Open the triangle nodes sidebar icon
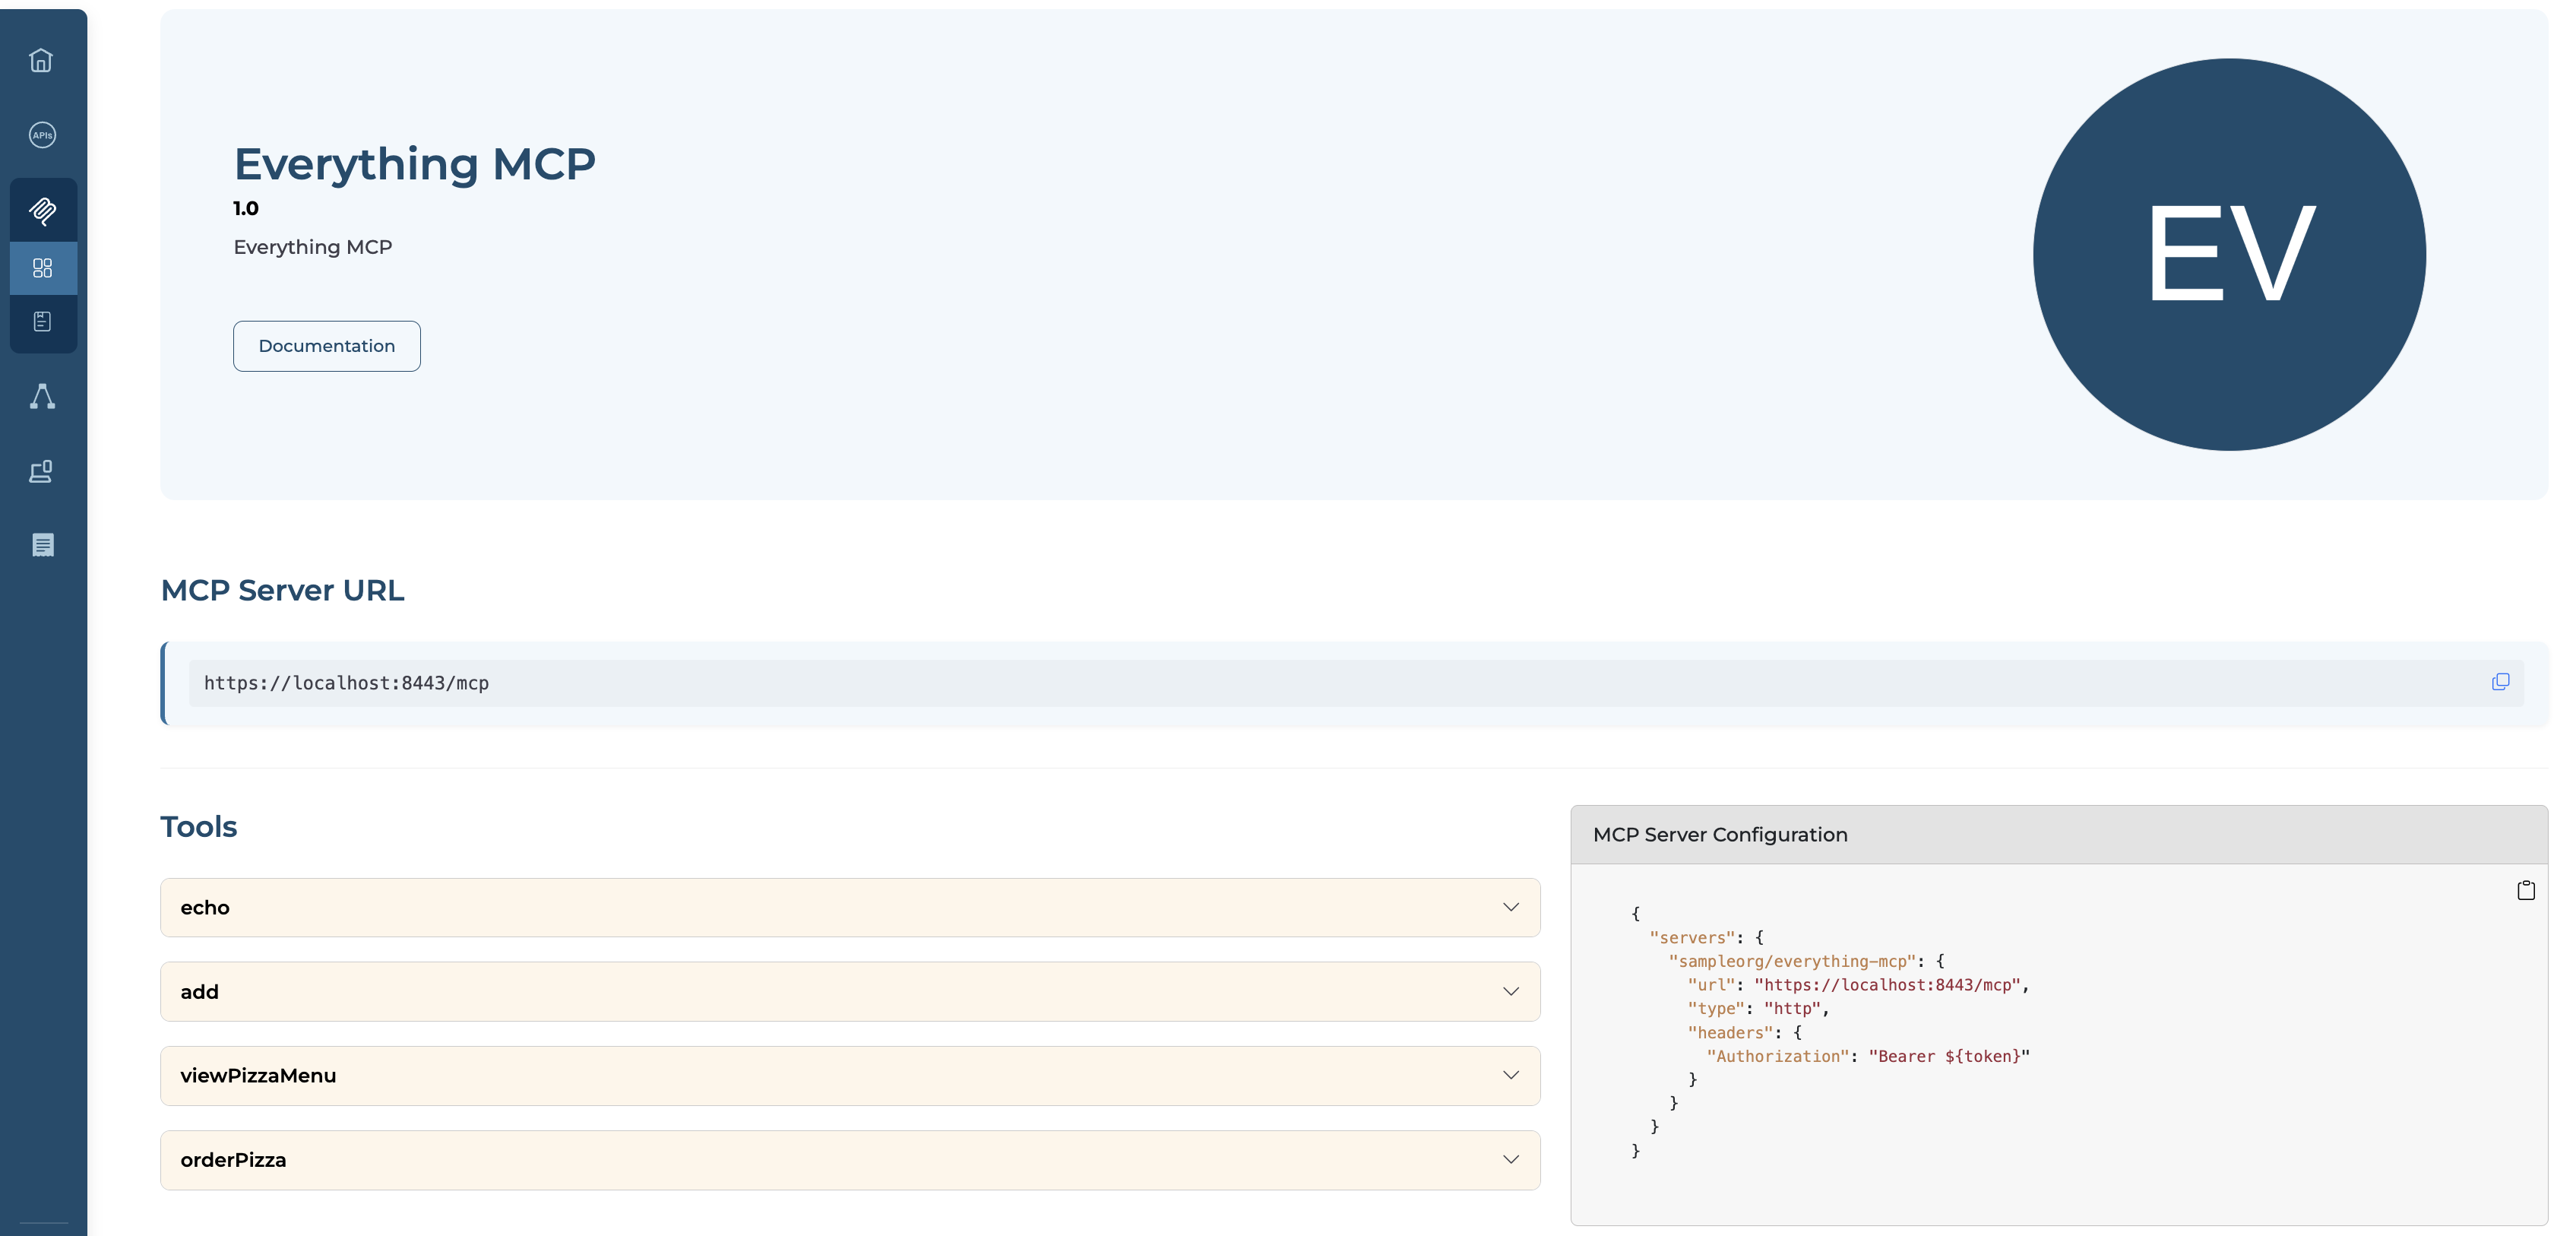Viewport: 2576px width, 1236px height. point(42,396)
